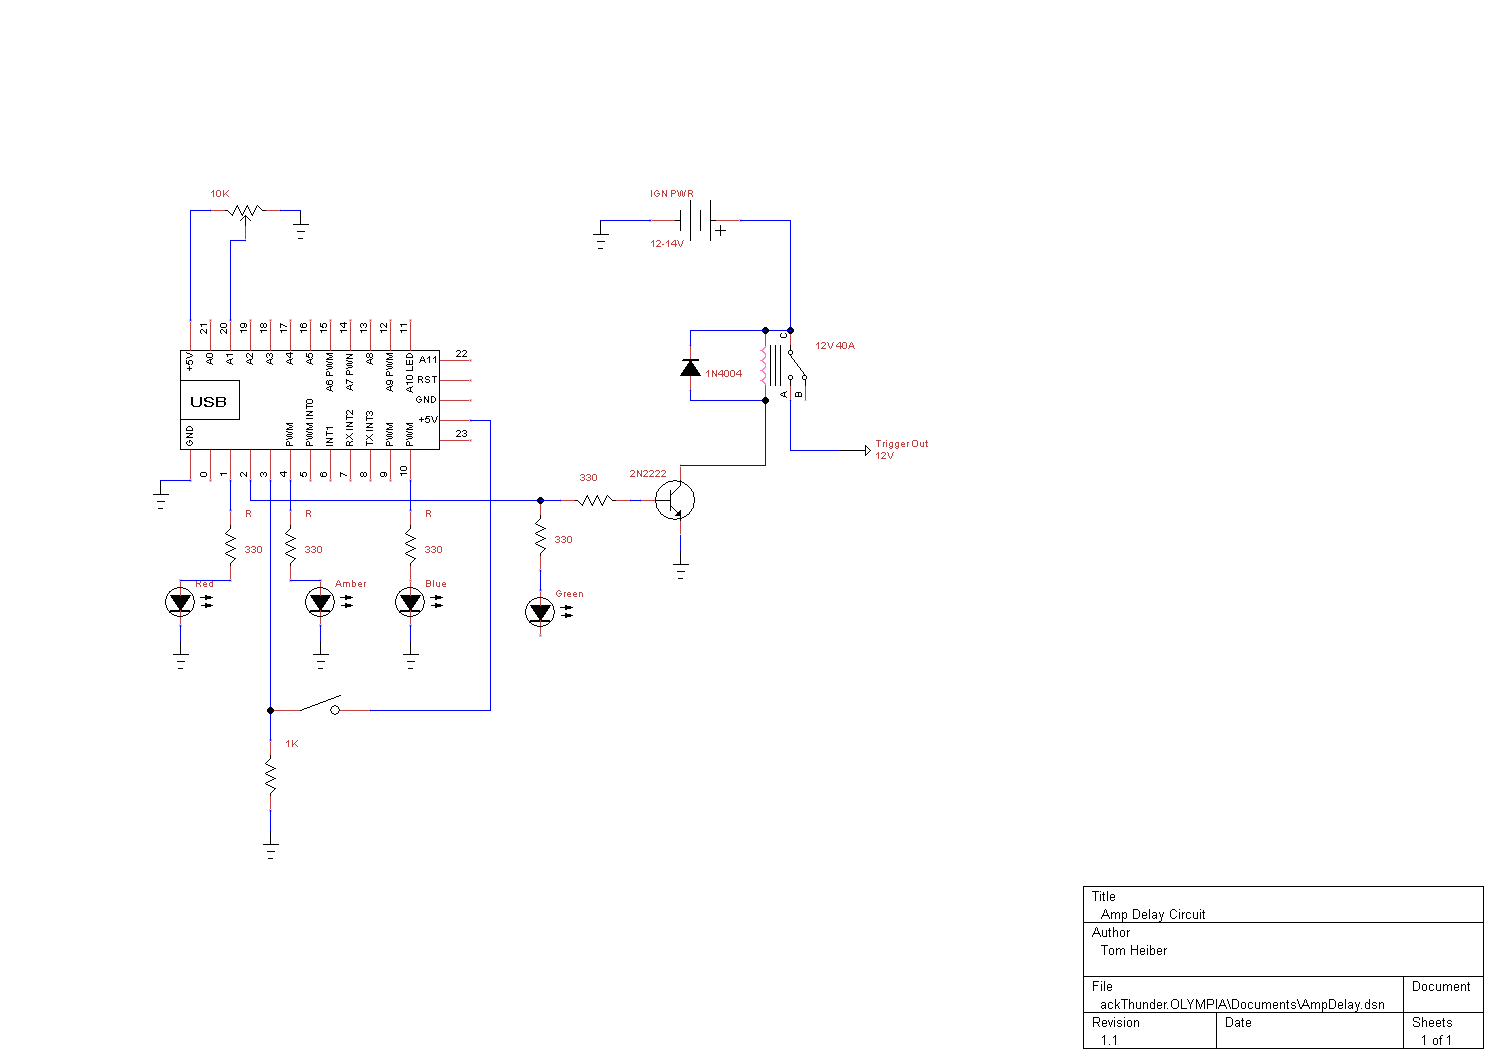
Task: Select the 1N4004 diode symbol
Action: point(690,368)
